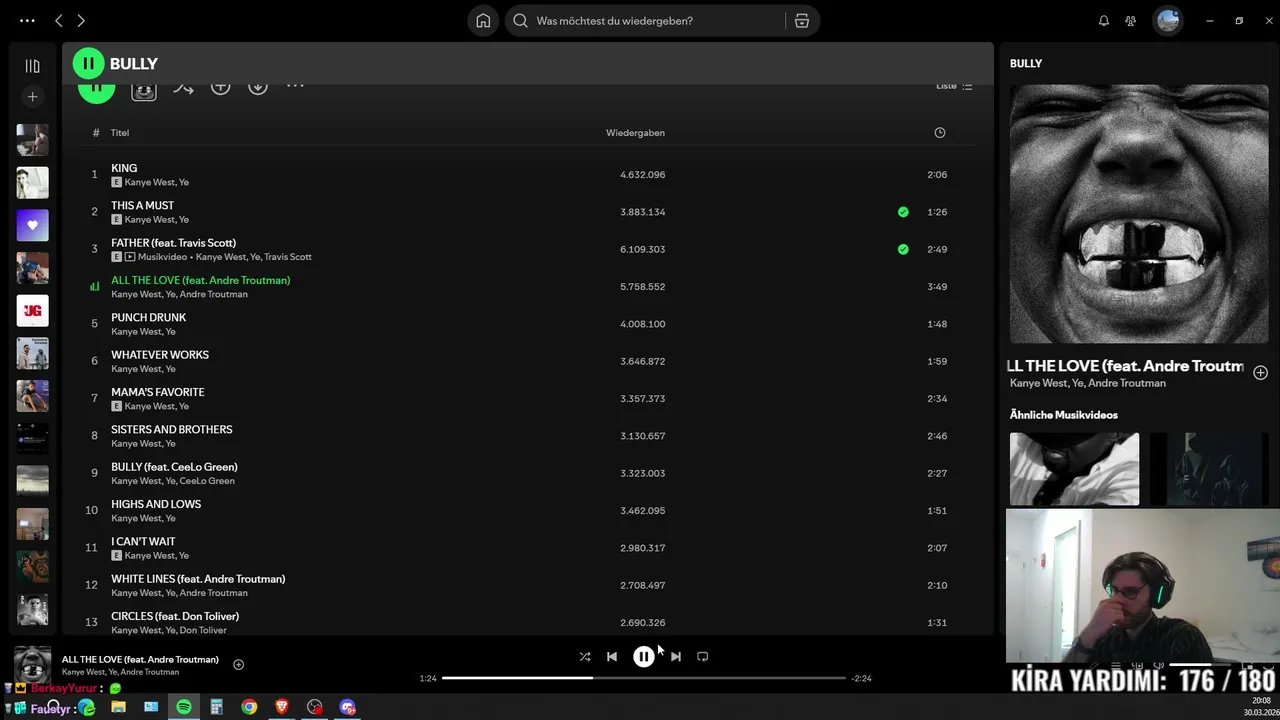This screenshot has width=1280, height=720.
Task: Select track WHATEVER WORKS
Action: pos(160,355)
